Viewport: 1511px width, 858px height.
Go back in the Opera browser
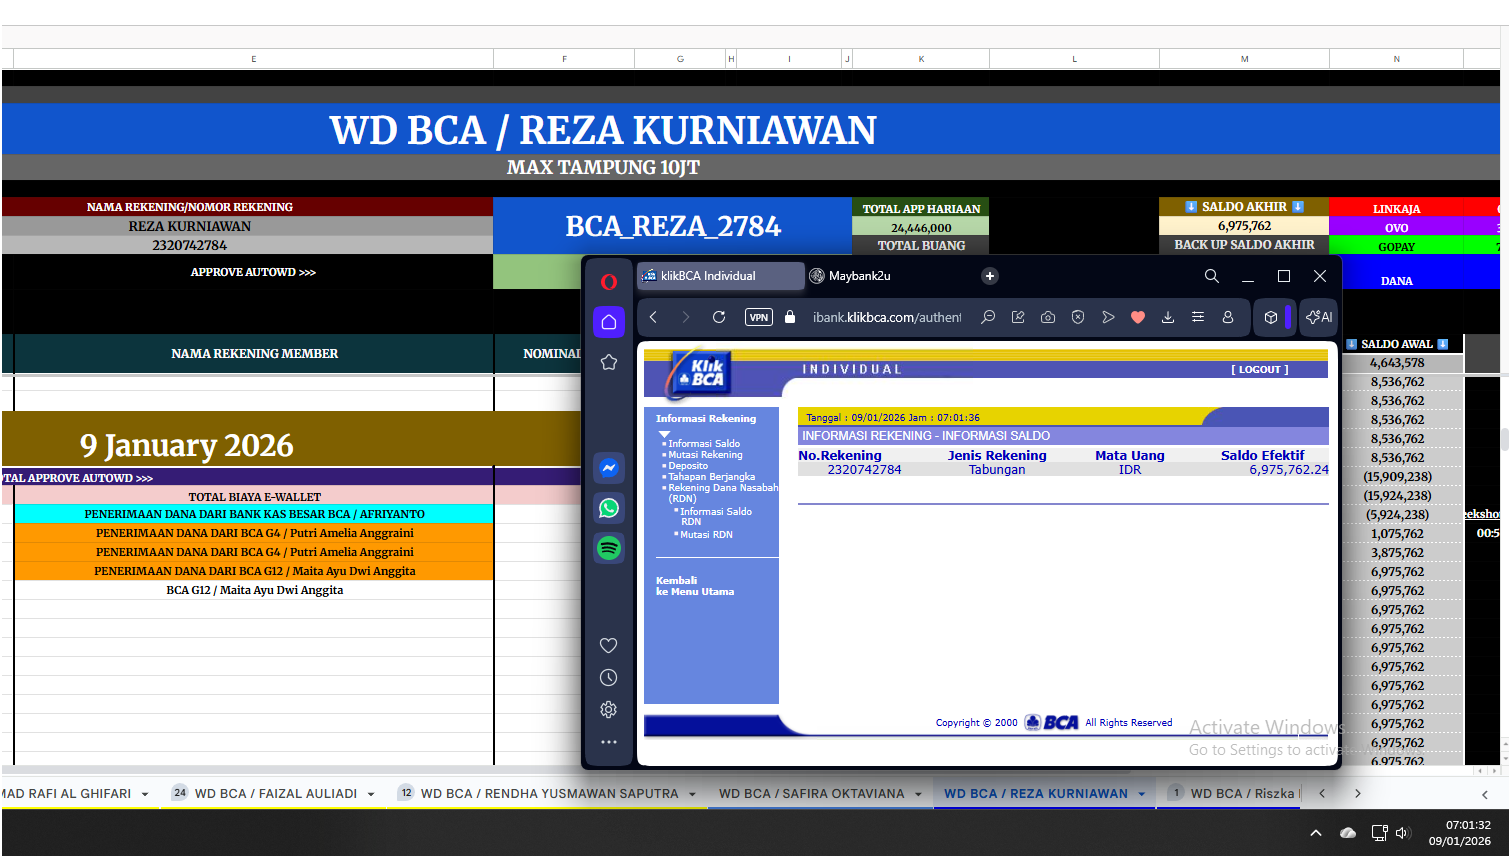653,317
